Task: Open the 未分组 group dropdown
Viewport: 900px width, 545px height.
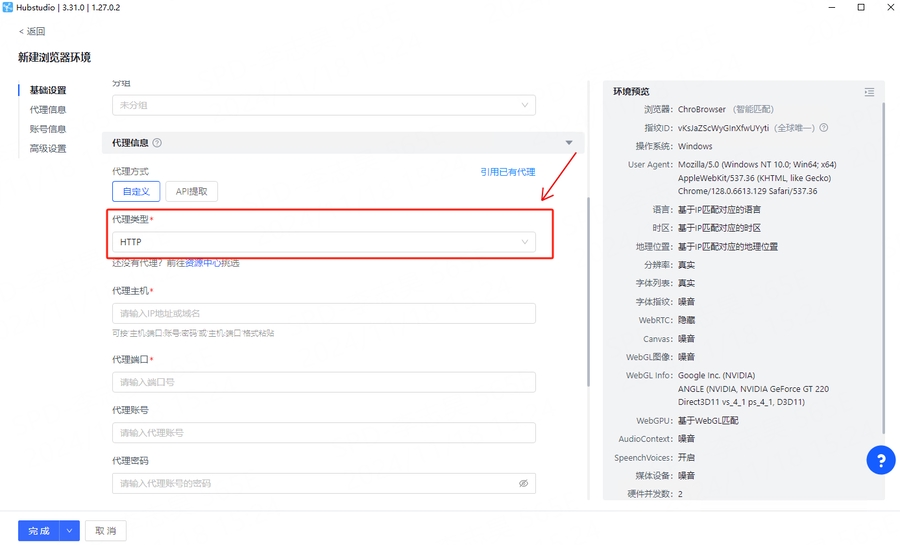Action: click(x=323, y=105)
